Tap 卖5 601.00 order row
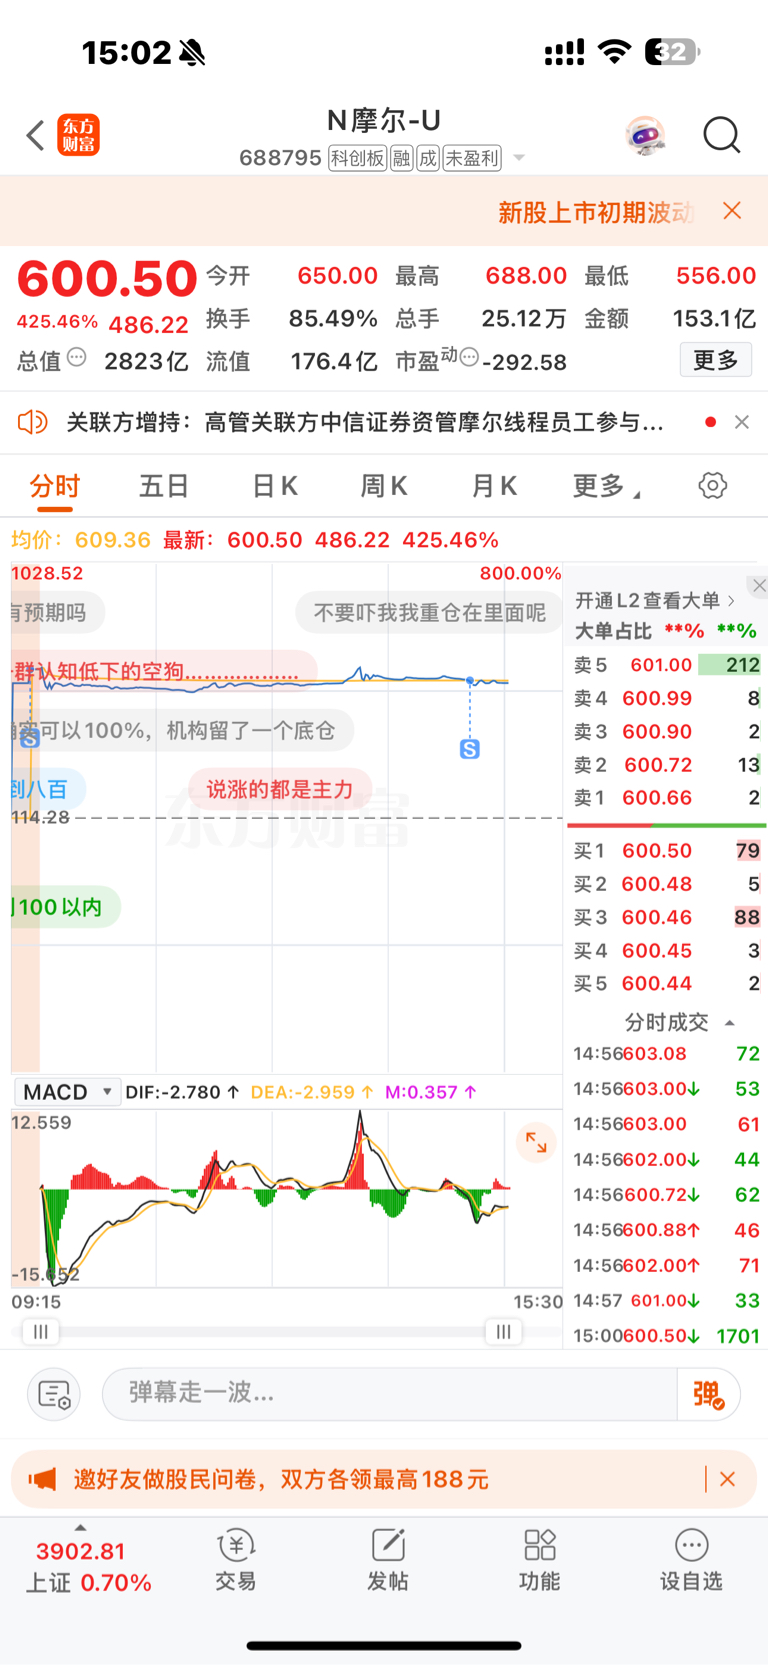 click(666, 665)
